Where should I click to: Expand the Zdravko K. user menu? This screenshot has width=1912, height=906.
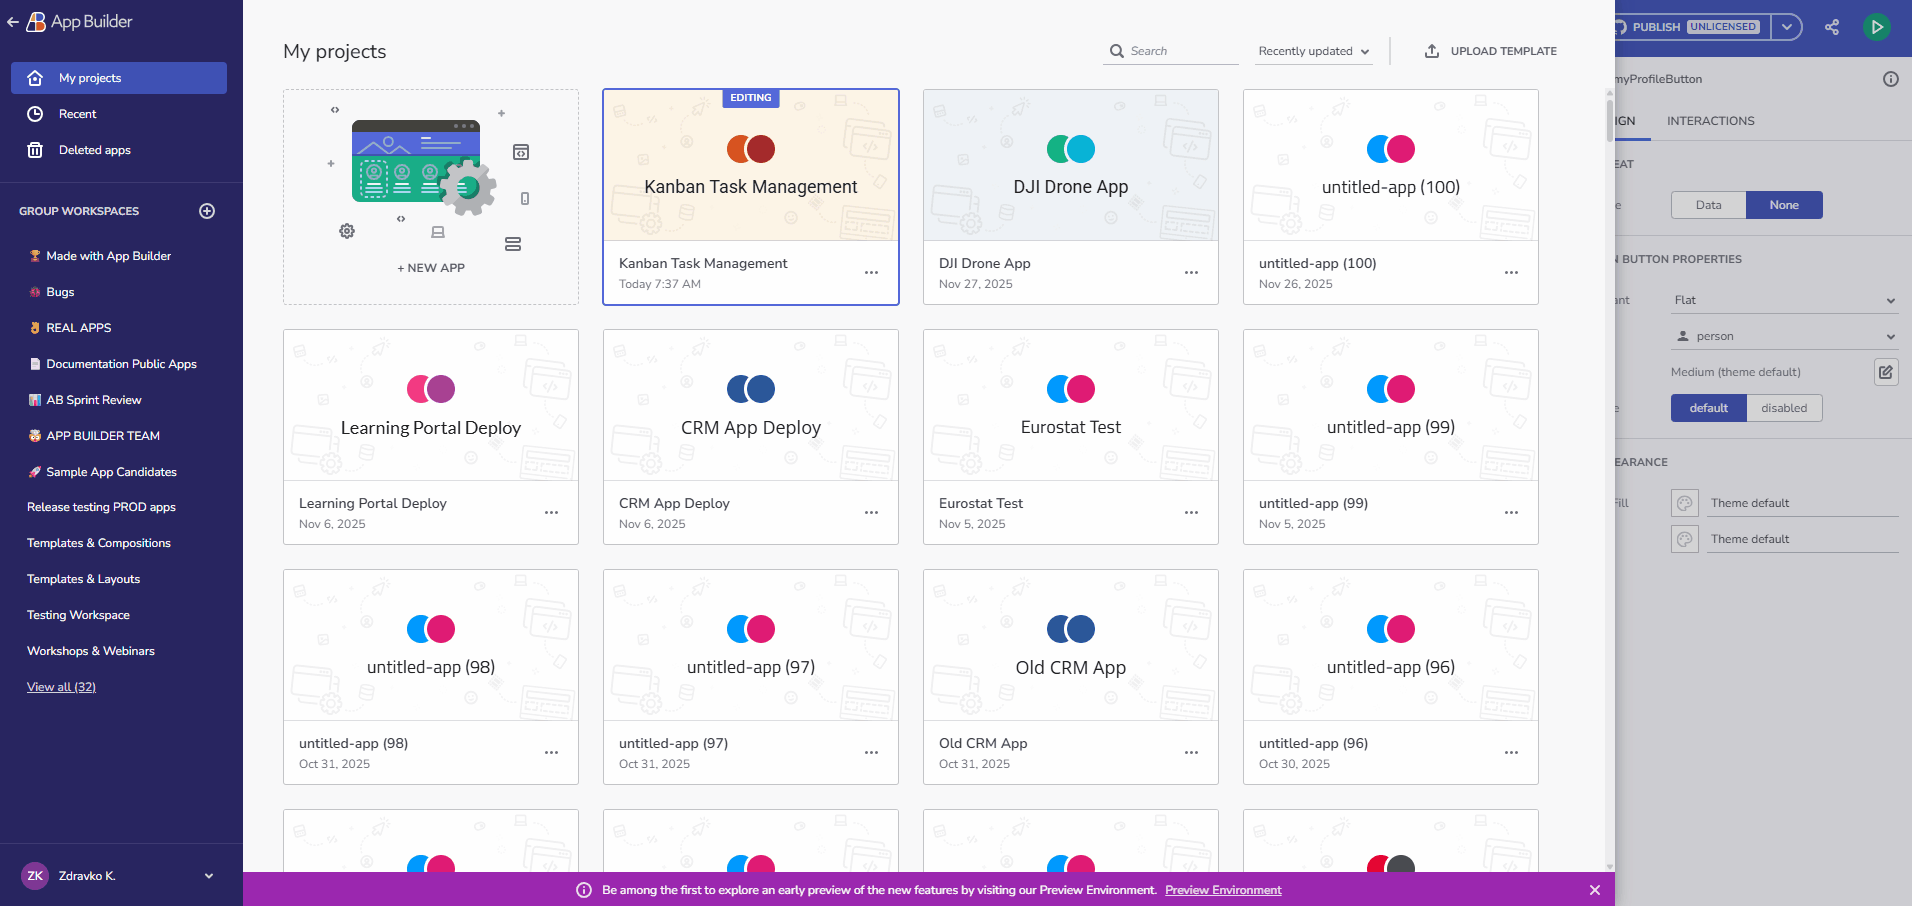(x=208, y=876)
